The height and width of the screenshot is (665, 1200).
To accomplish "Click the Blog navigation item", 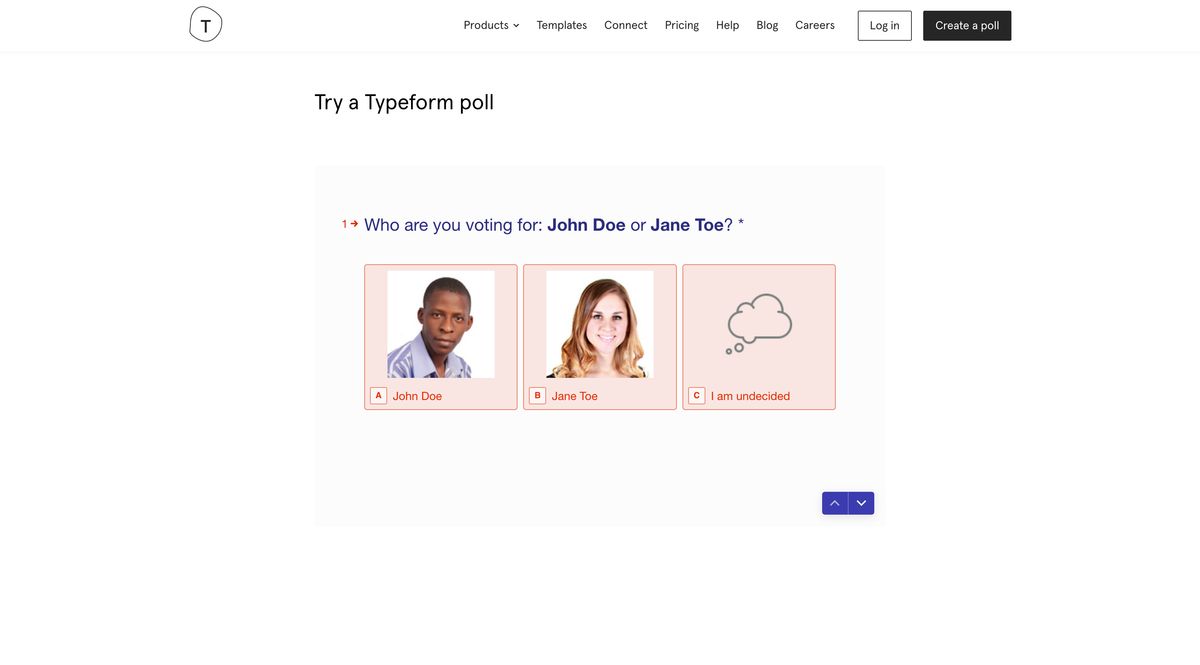I will (768, 22).
